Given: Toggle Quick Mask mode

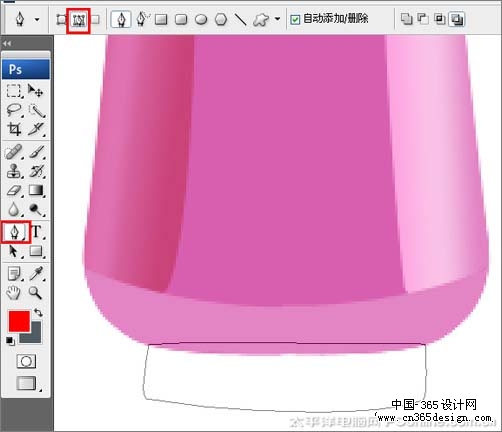Looking at the screenshot, I should [26, 361].
